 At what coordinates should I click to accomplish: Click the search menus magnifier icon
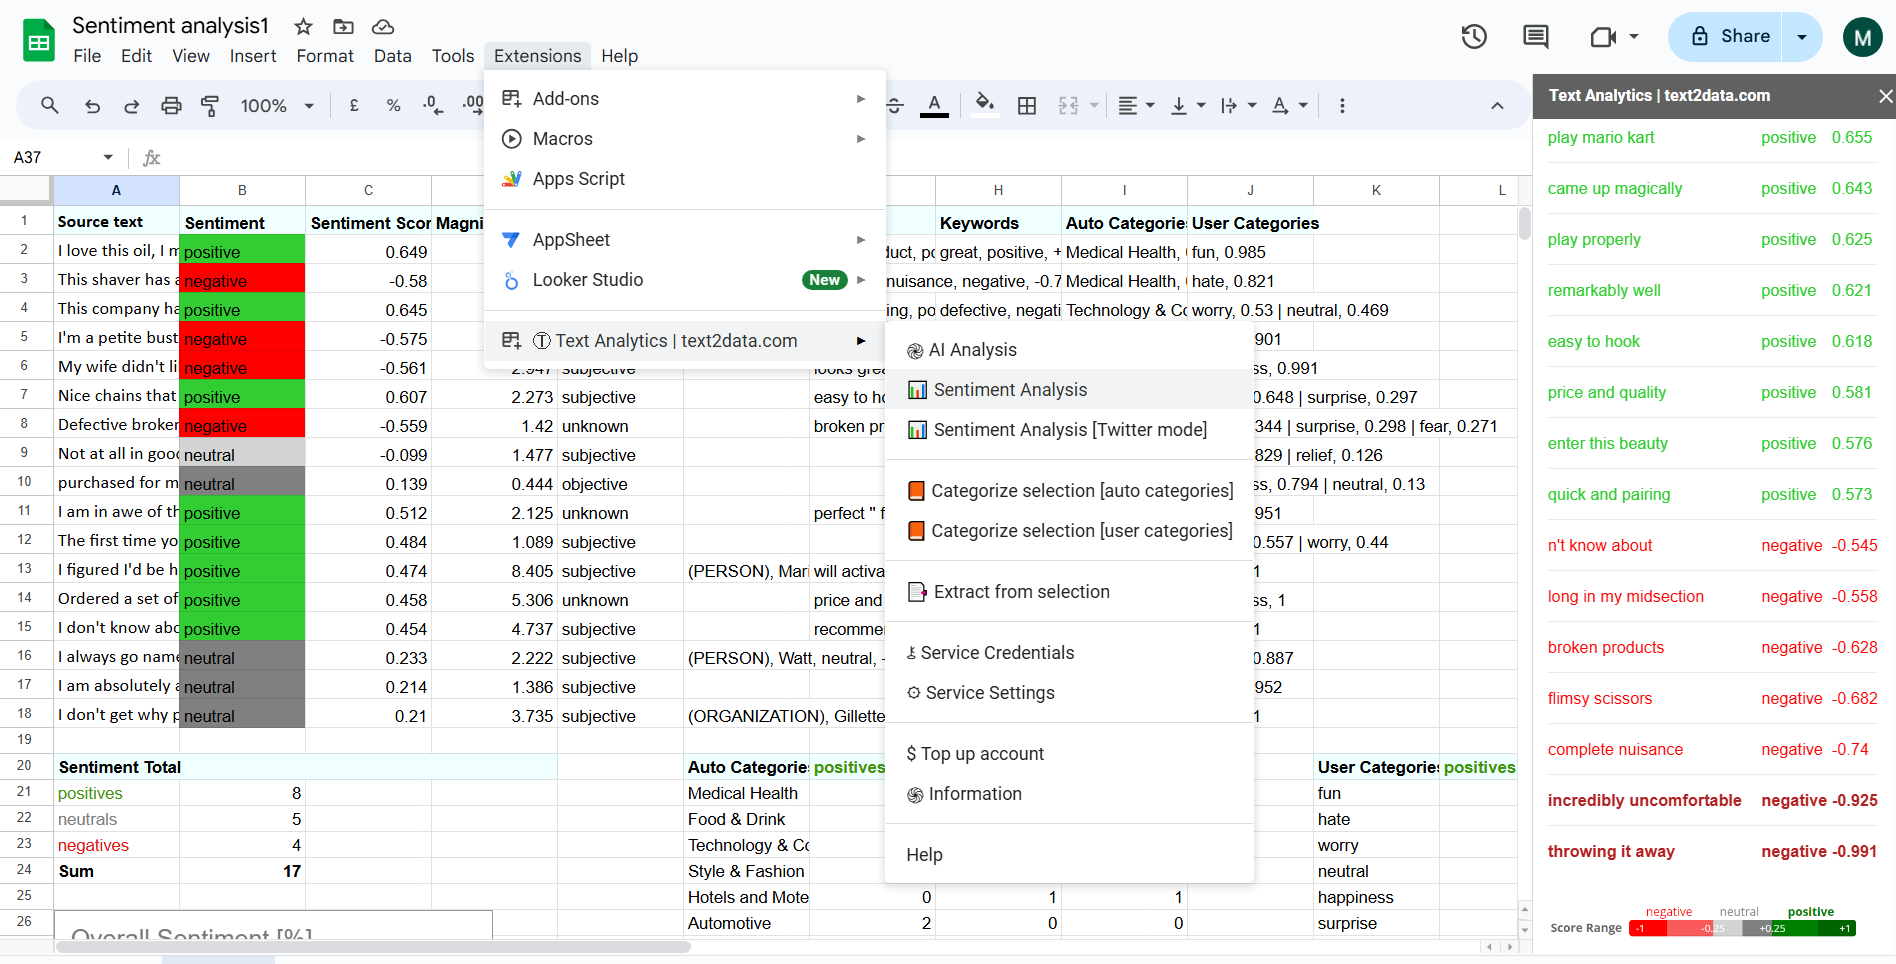49,105
